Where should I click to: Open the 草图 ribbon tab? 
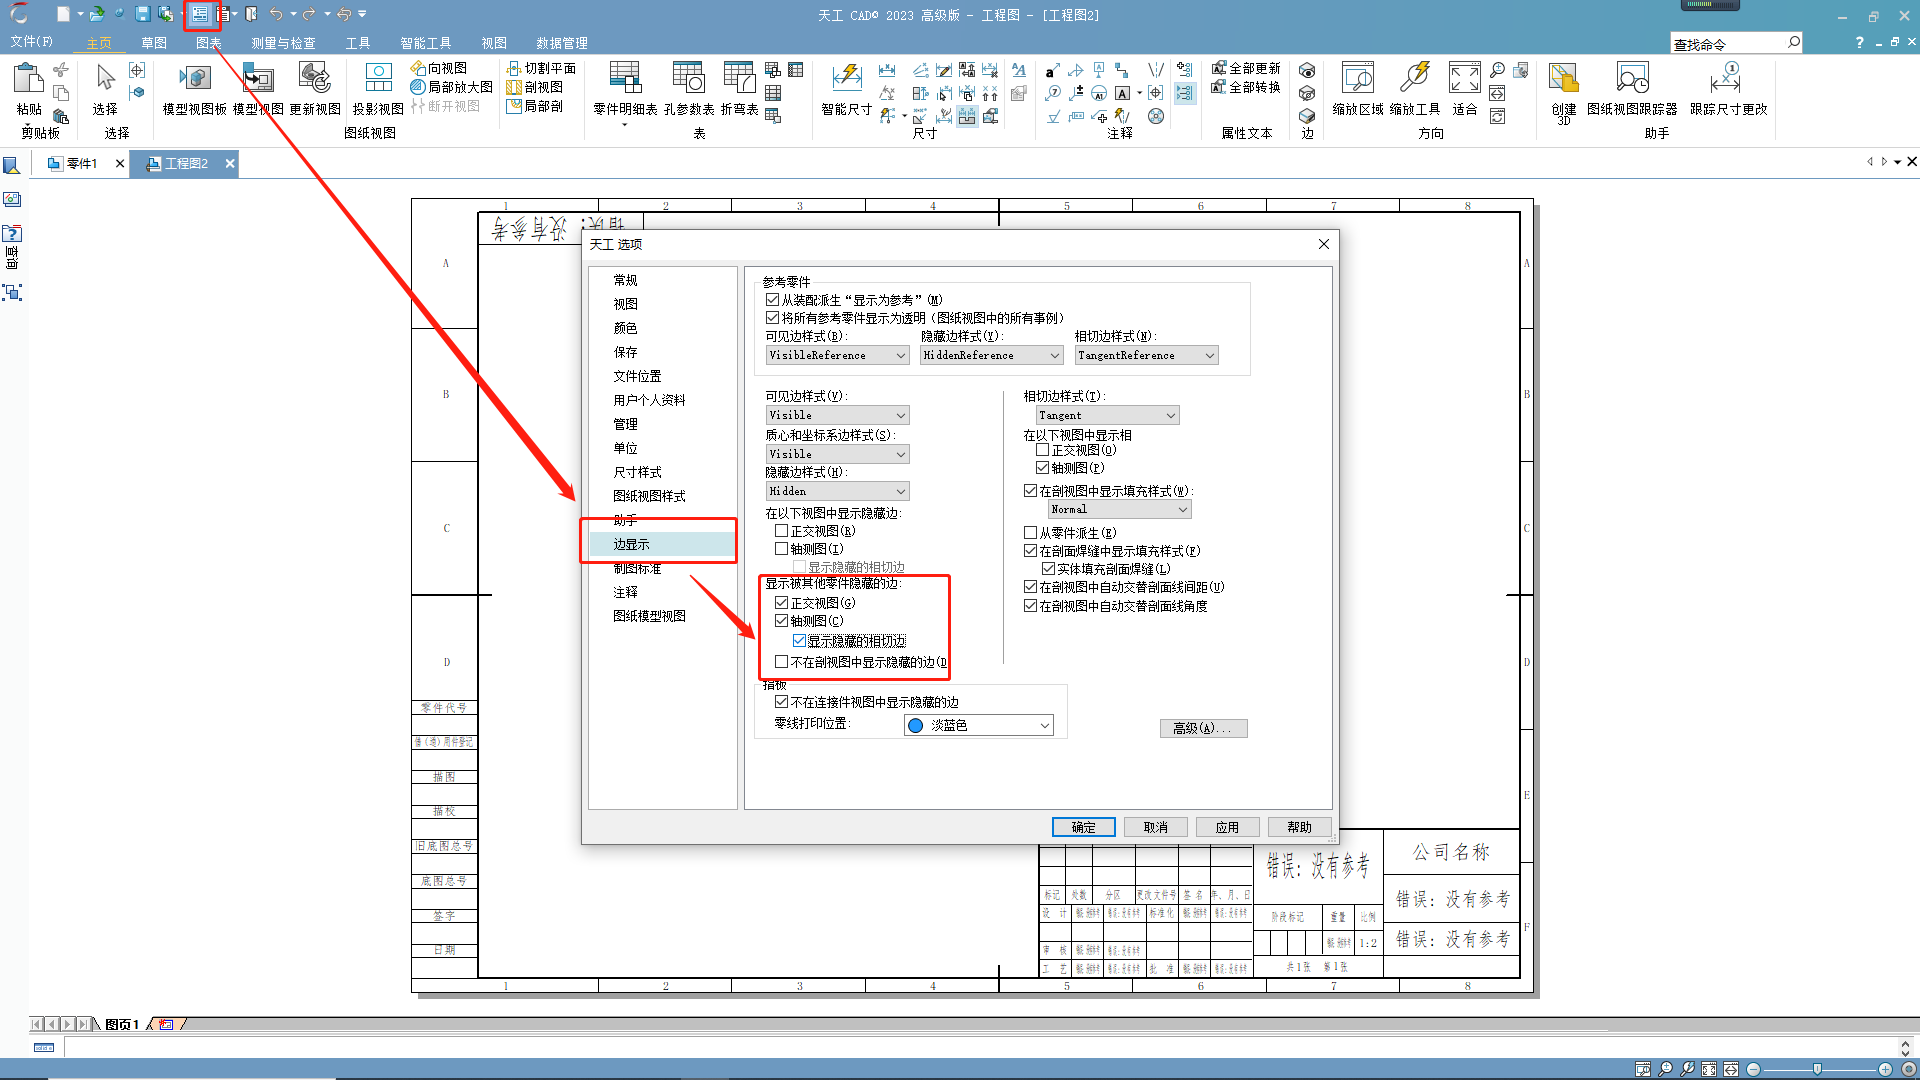coord(154,43)
